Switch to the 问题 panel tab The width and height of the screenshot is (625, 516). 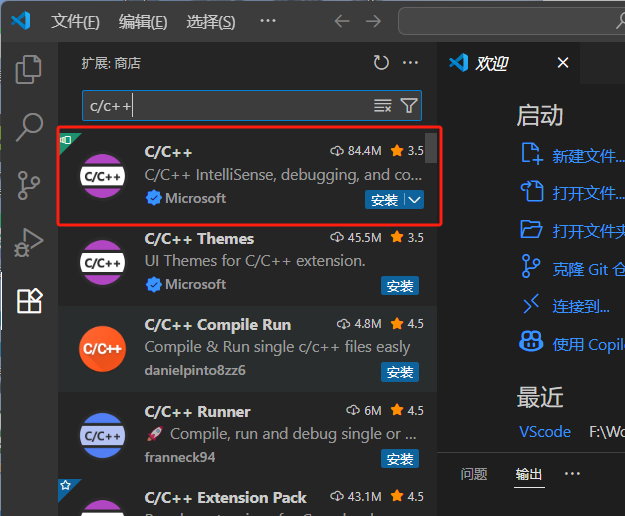point(474,474)
